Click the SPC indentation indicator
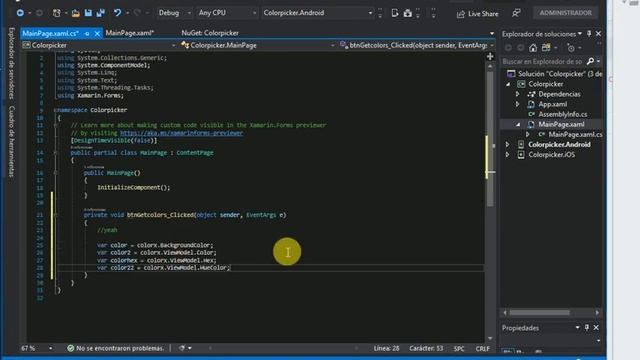 coord(459,349)
